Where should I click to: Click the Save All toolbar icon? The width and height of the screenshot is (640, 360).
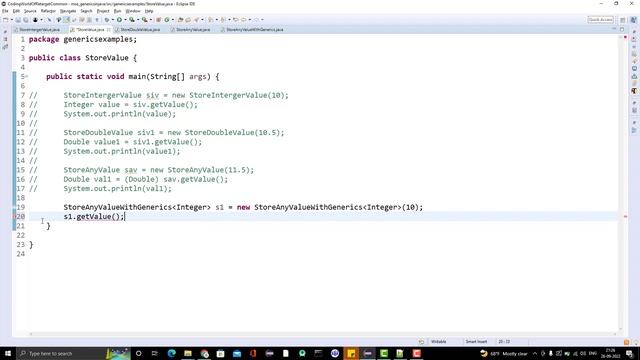(x=26, y=20)
